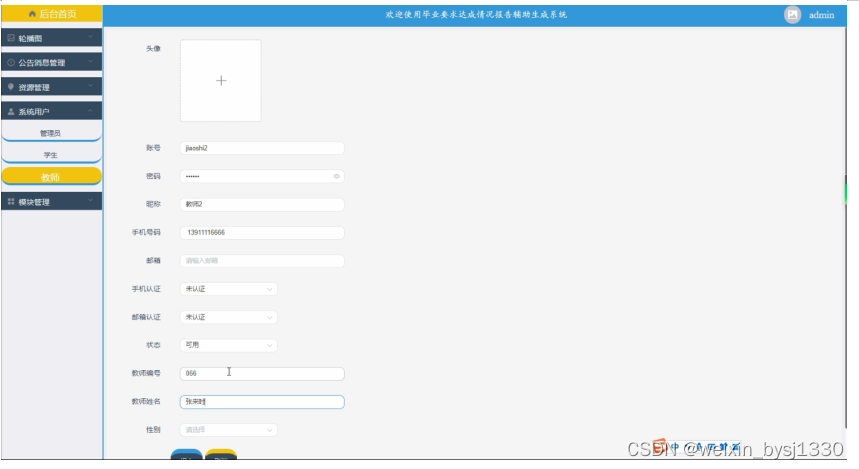Open the 后台首页 home link
859x469 pixels.
pyautogui.click(x=51, y=14)
